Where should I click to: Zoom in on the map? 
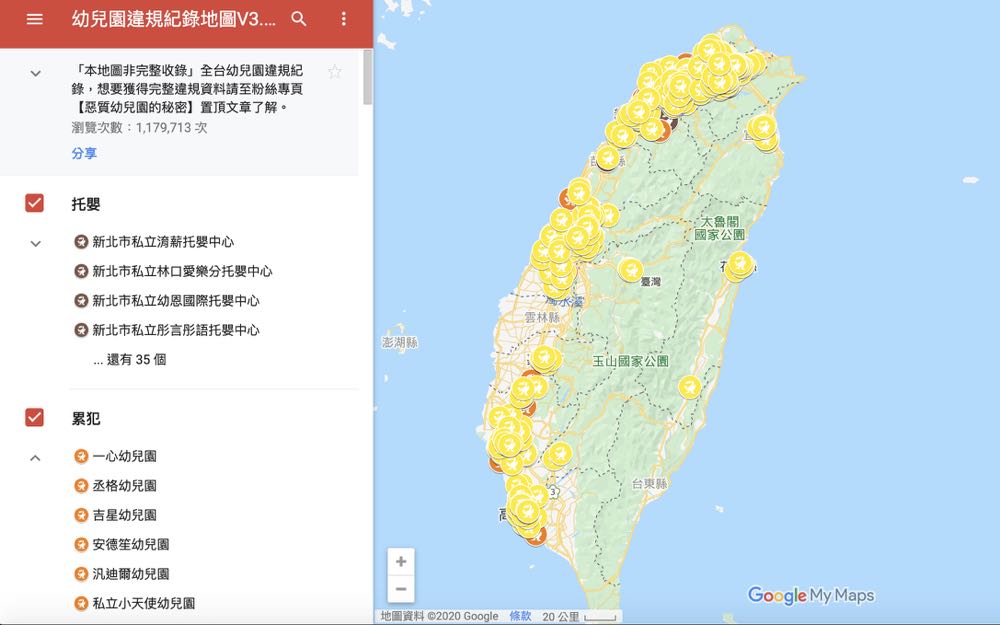click(x=401, y=562)
